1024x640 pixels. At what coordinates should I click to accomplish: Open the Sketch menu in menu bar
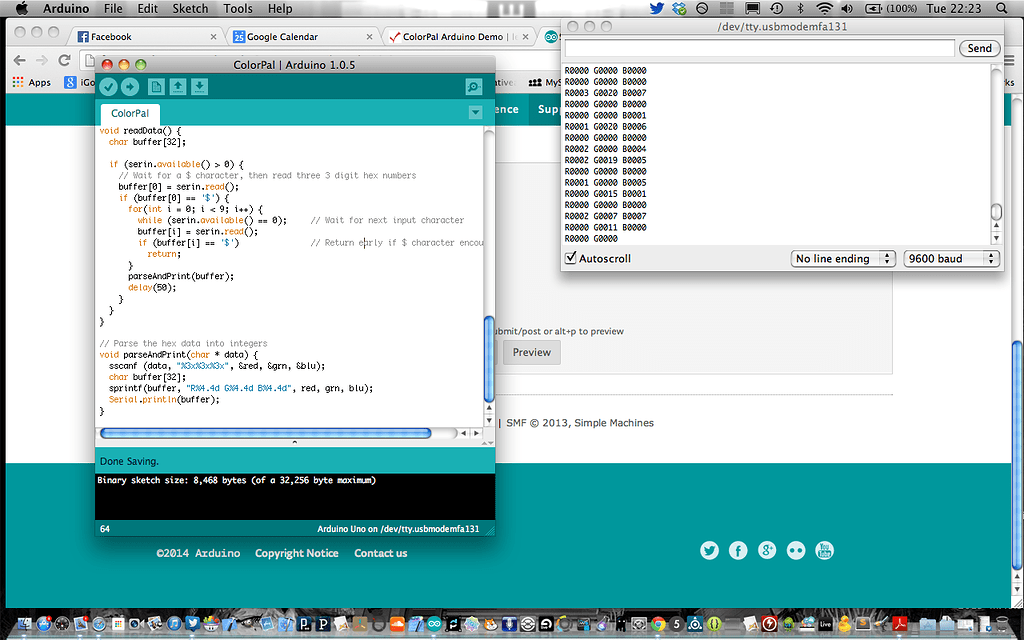click(x=191, y=8)
